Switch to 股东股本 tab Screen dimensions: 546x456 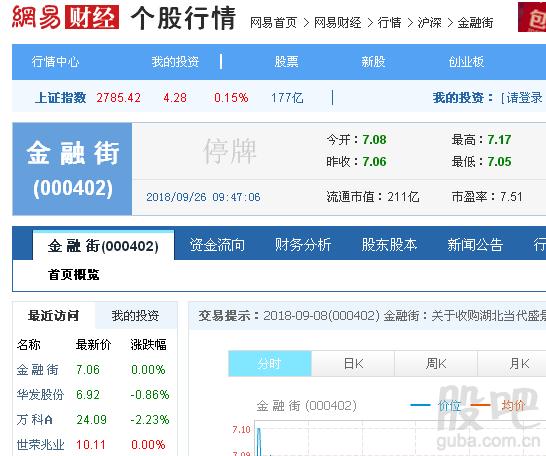(389, 245)
